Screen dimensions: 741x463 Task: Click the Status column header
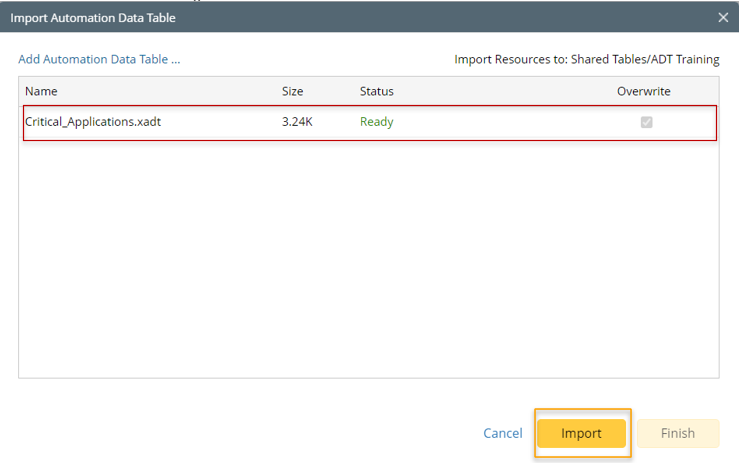[x=376, y=91]
